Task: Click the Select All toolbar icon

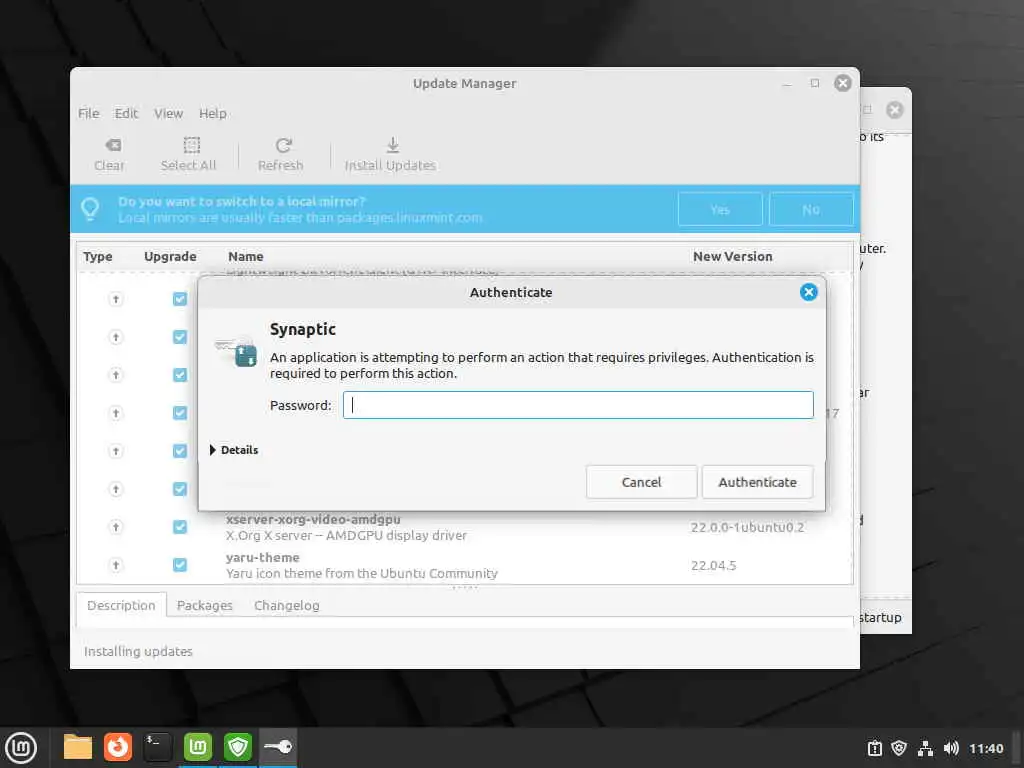Action: 191,145
